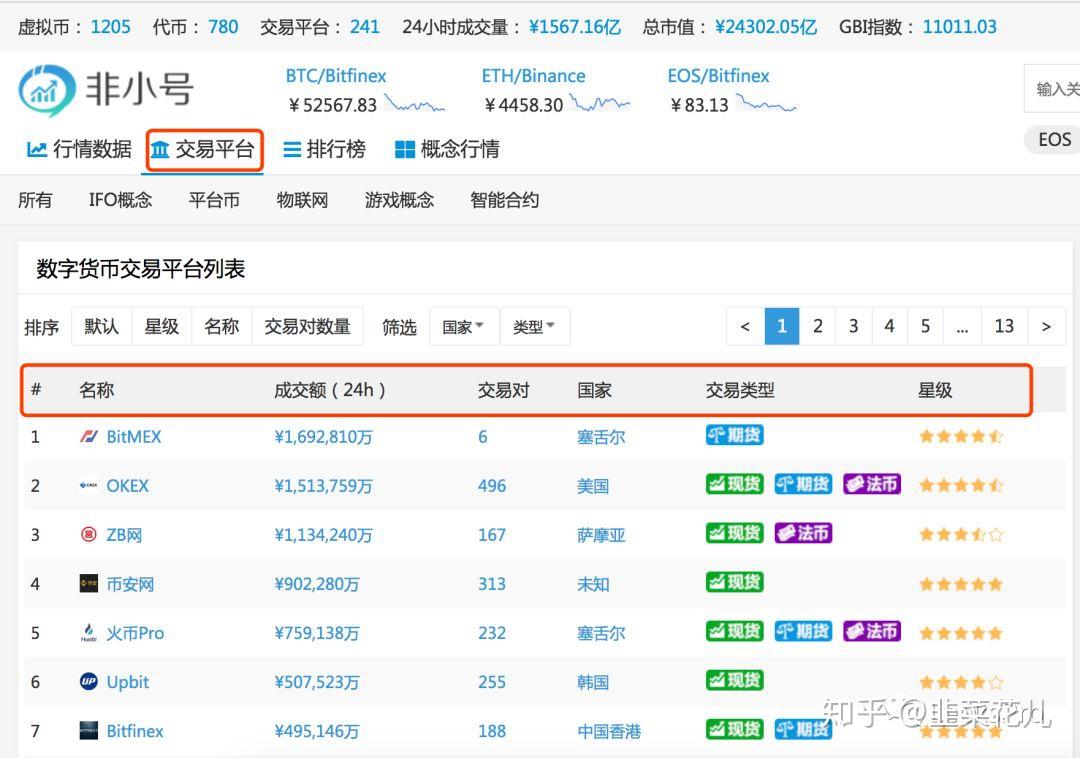
Task: Sort by 交易对数量 pair count
Action: click(308, 326)
